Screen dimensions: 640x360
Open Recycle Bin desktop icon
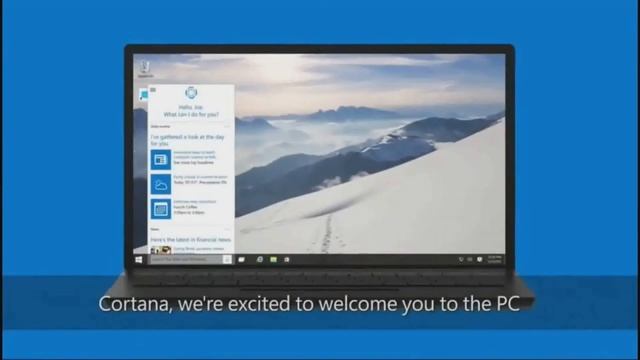click(x=145, y=69)
